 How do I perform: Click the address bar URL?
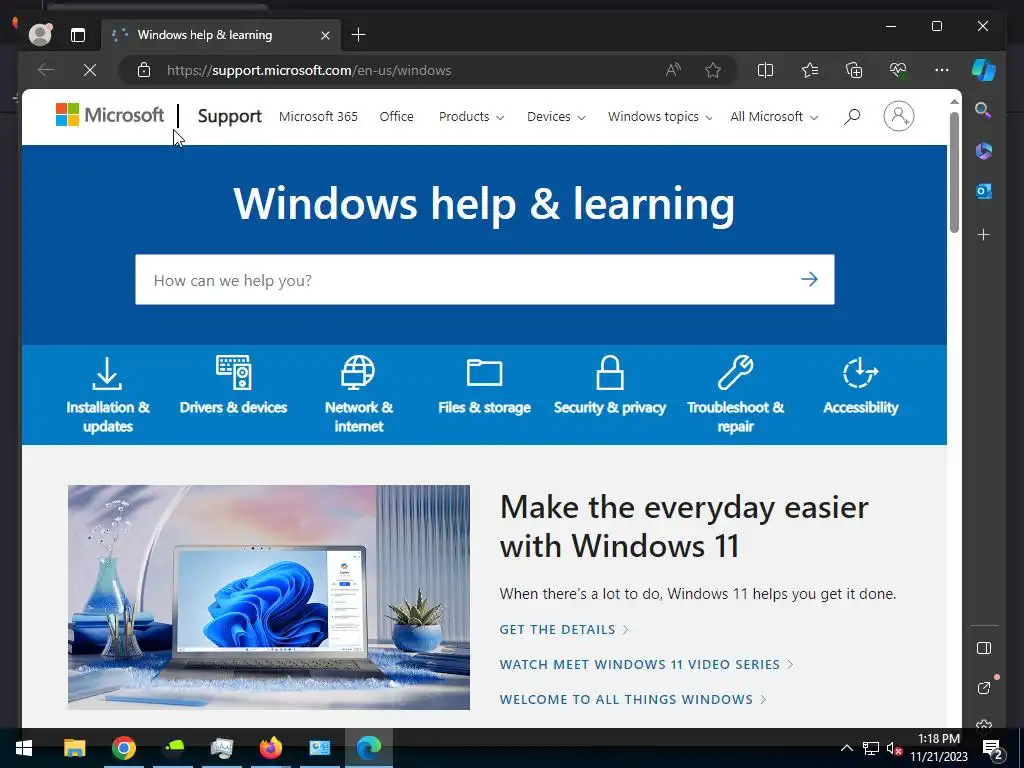tap(309, 71)
